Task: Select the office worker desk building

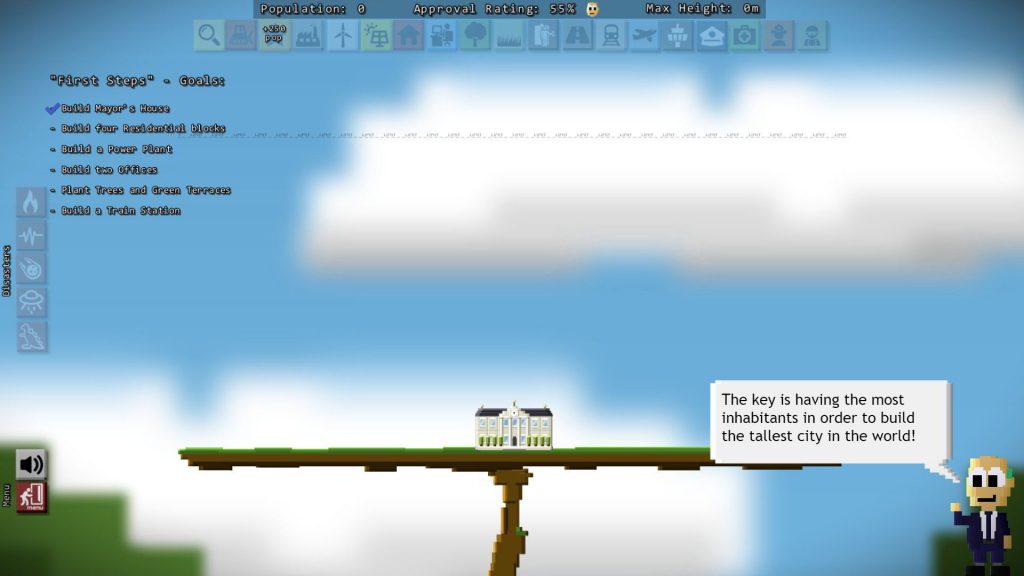Action: pos(441,36)
